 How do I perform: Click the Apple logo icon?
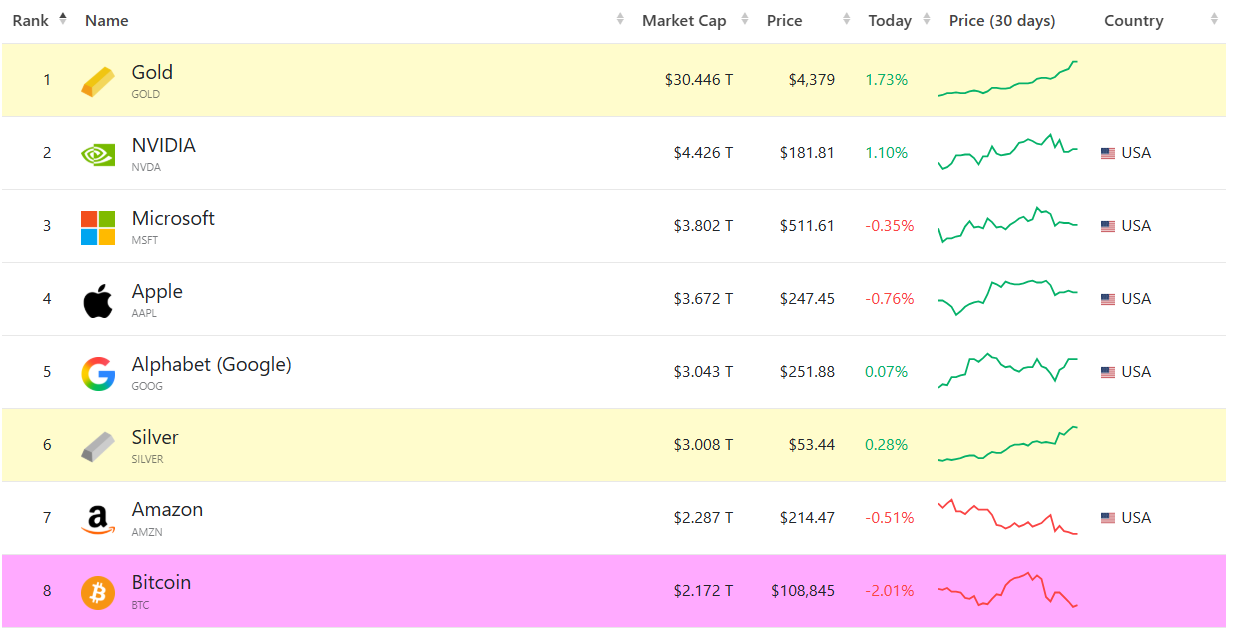pos(98,300)
